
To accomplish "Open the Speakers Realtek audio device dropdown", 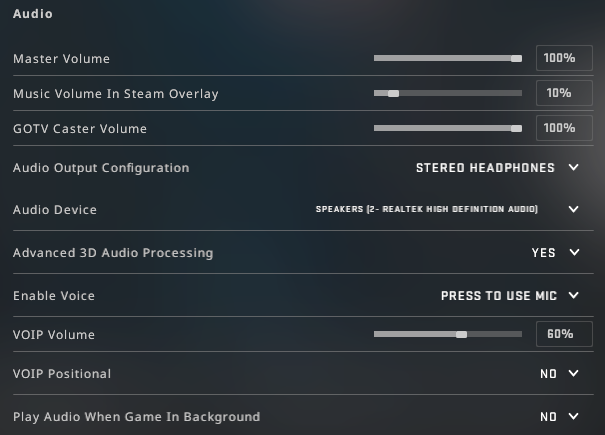I will tap(427, 210).
